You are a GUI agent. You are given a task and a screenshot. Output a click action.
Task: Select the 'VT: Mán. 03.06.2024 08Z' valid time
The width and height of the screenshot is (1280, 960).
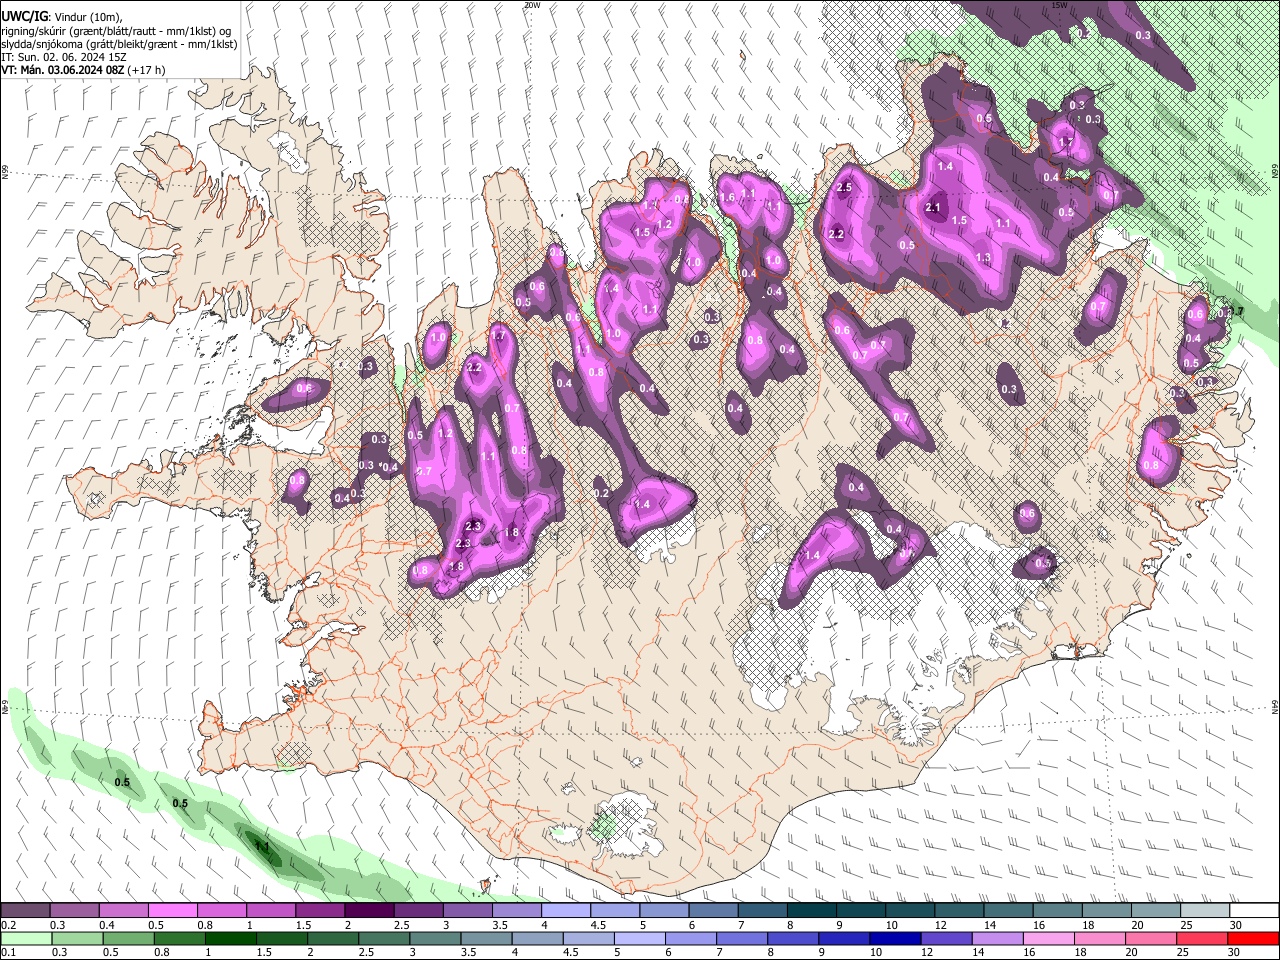[63, 70]
